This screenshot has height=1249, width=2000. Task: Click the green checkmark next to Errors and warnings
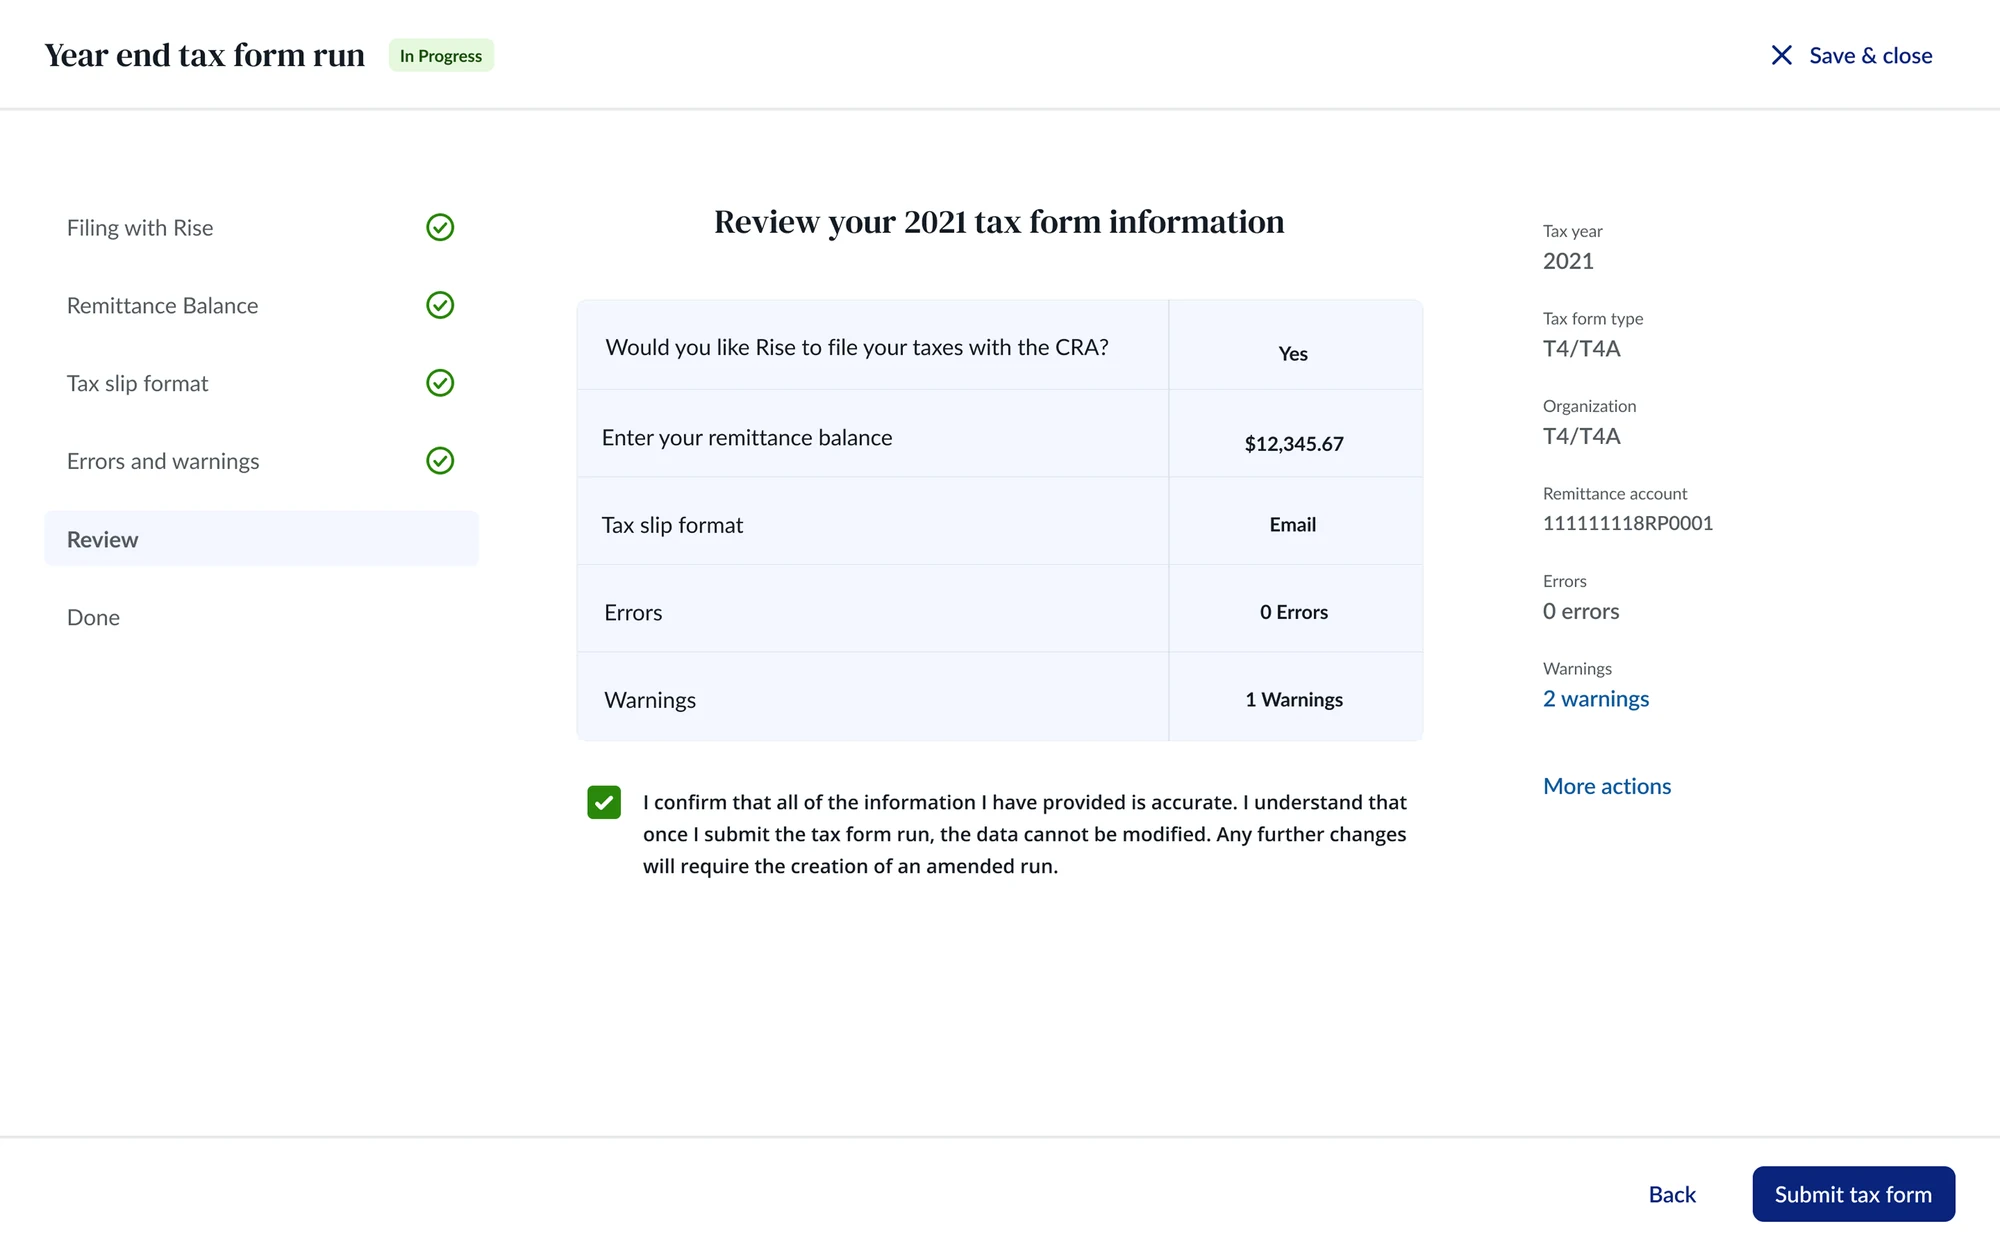440,461
